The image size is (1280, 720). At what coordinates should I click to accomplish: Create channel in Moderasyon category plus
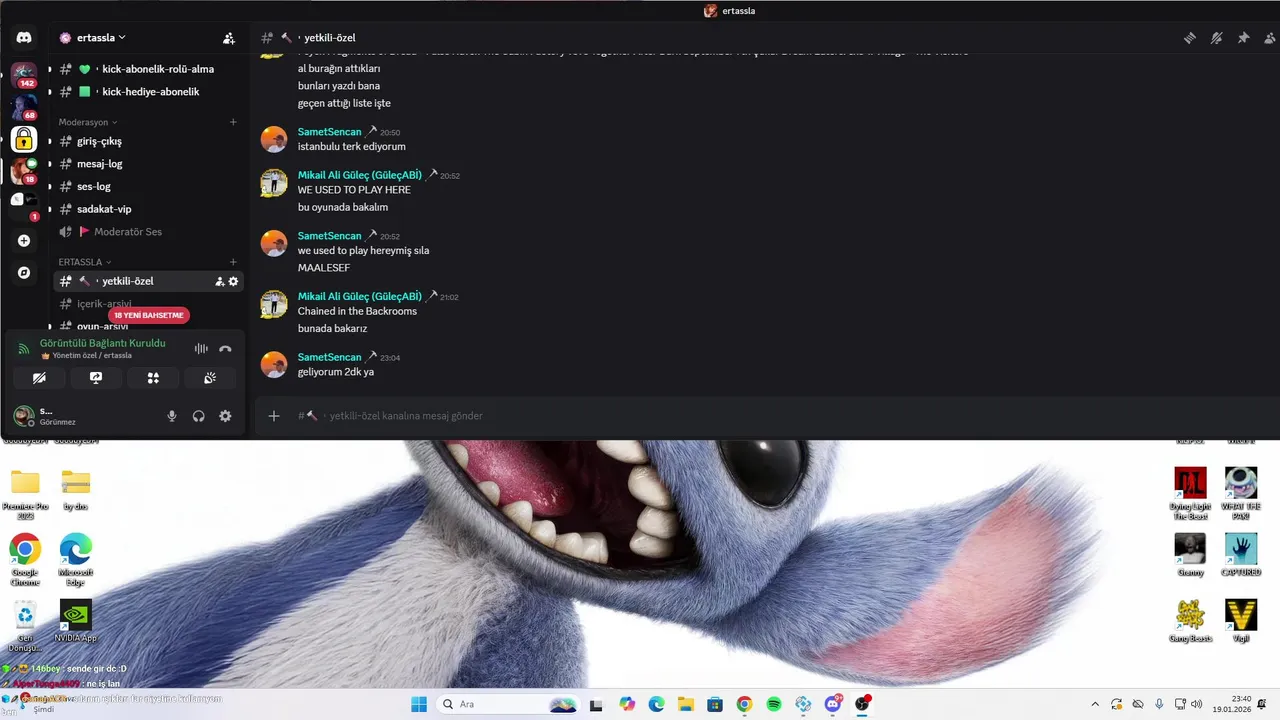[233, 122]
